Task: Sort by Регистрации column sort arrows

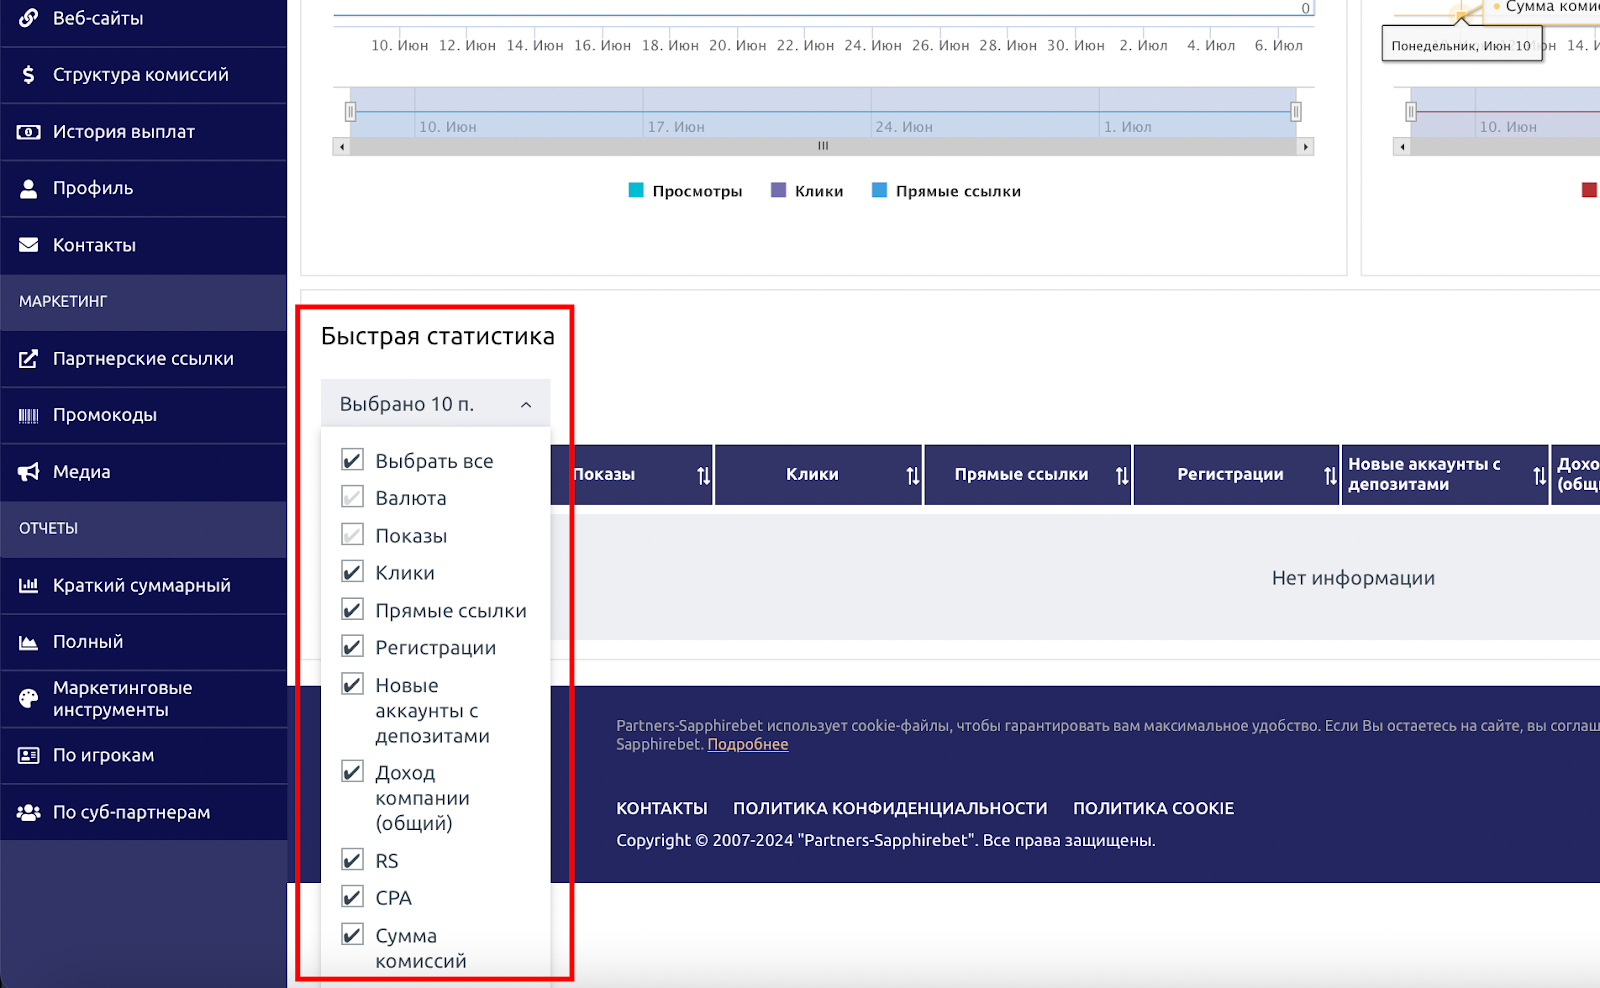Action: 1330,476
